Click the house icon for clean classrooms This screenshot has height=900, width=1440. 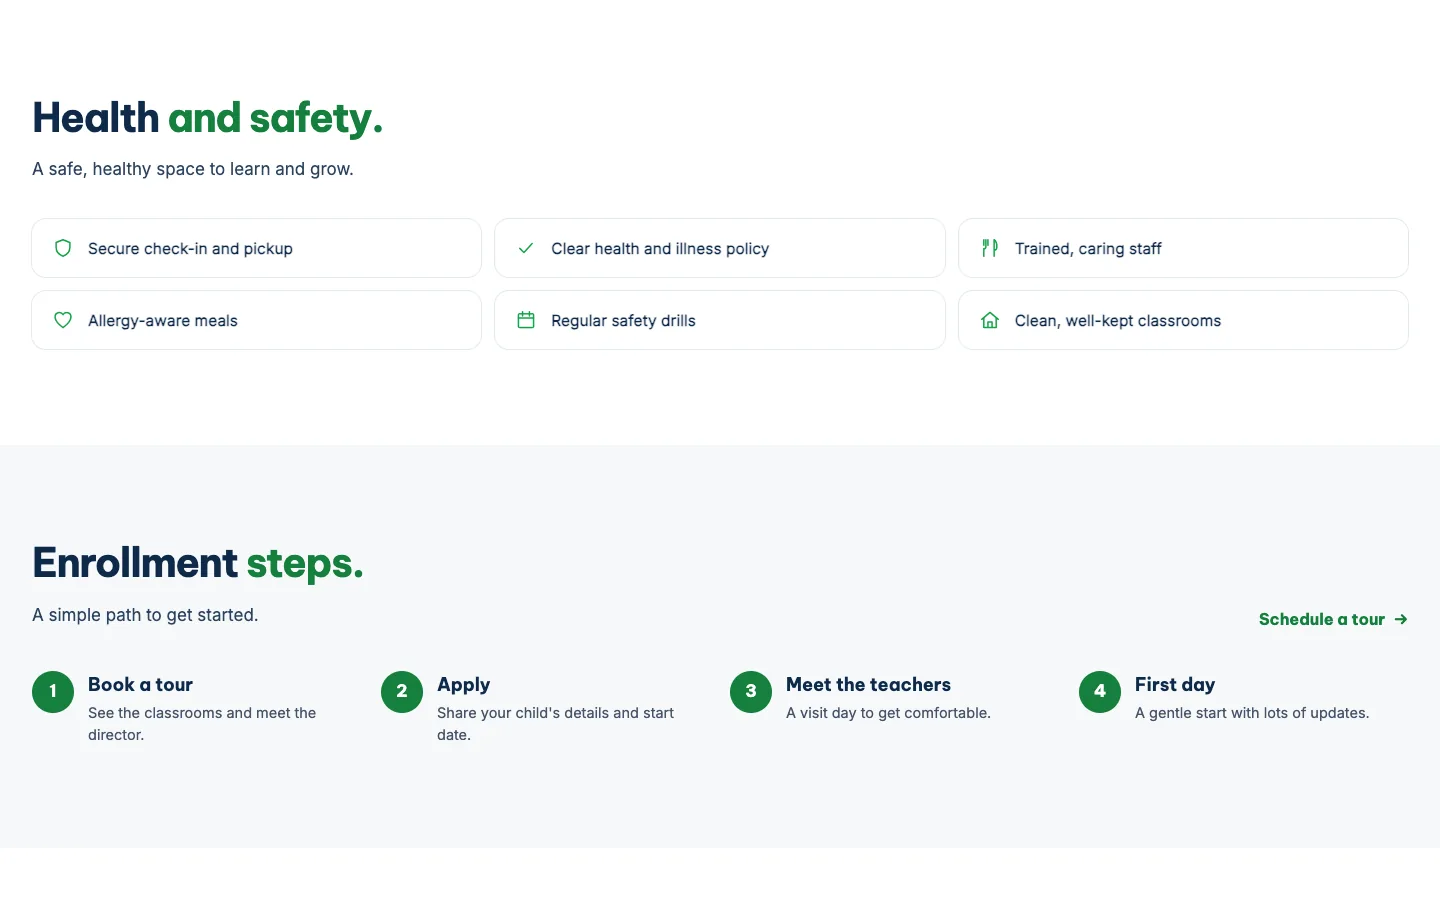click(990, 320)
